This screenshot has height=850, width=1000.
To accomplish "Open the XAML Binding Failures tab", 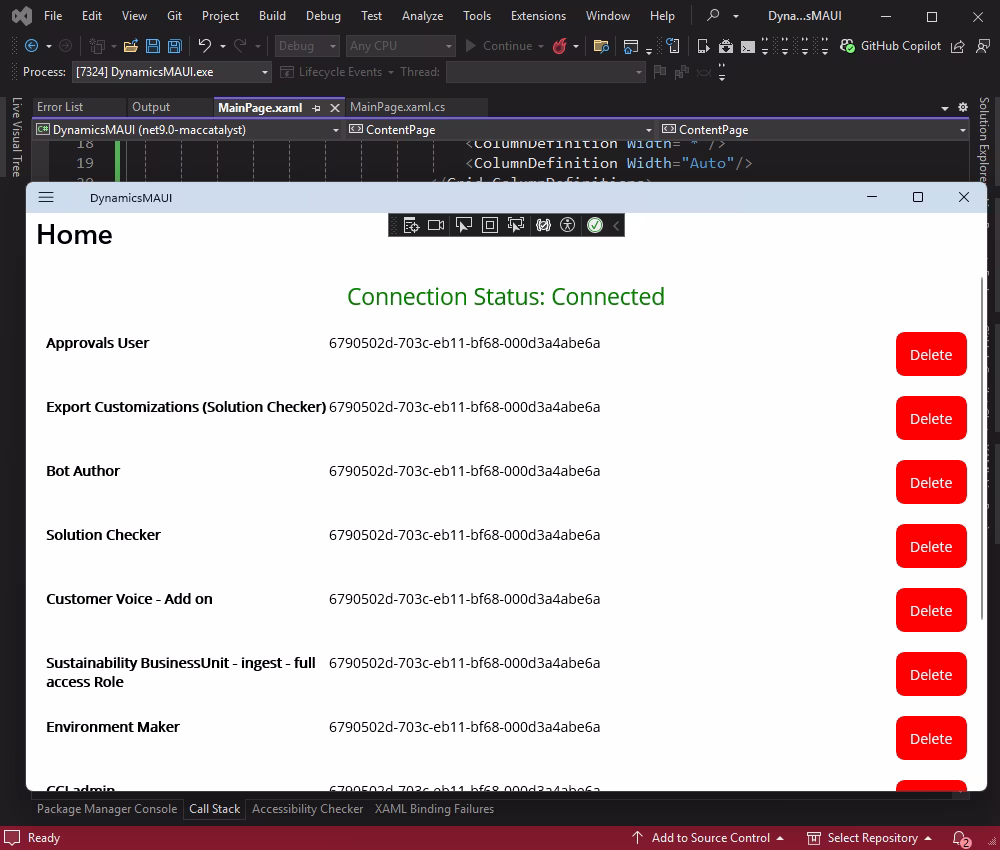I will point(434,809).
